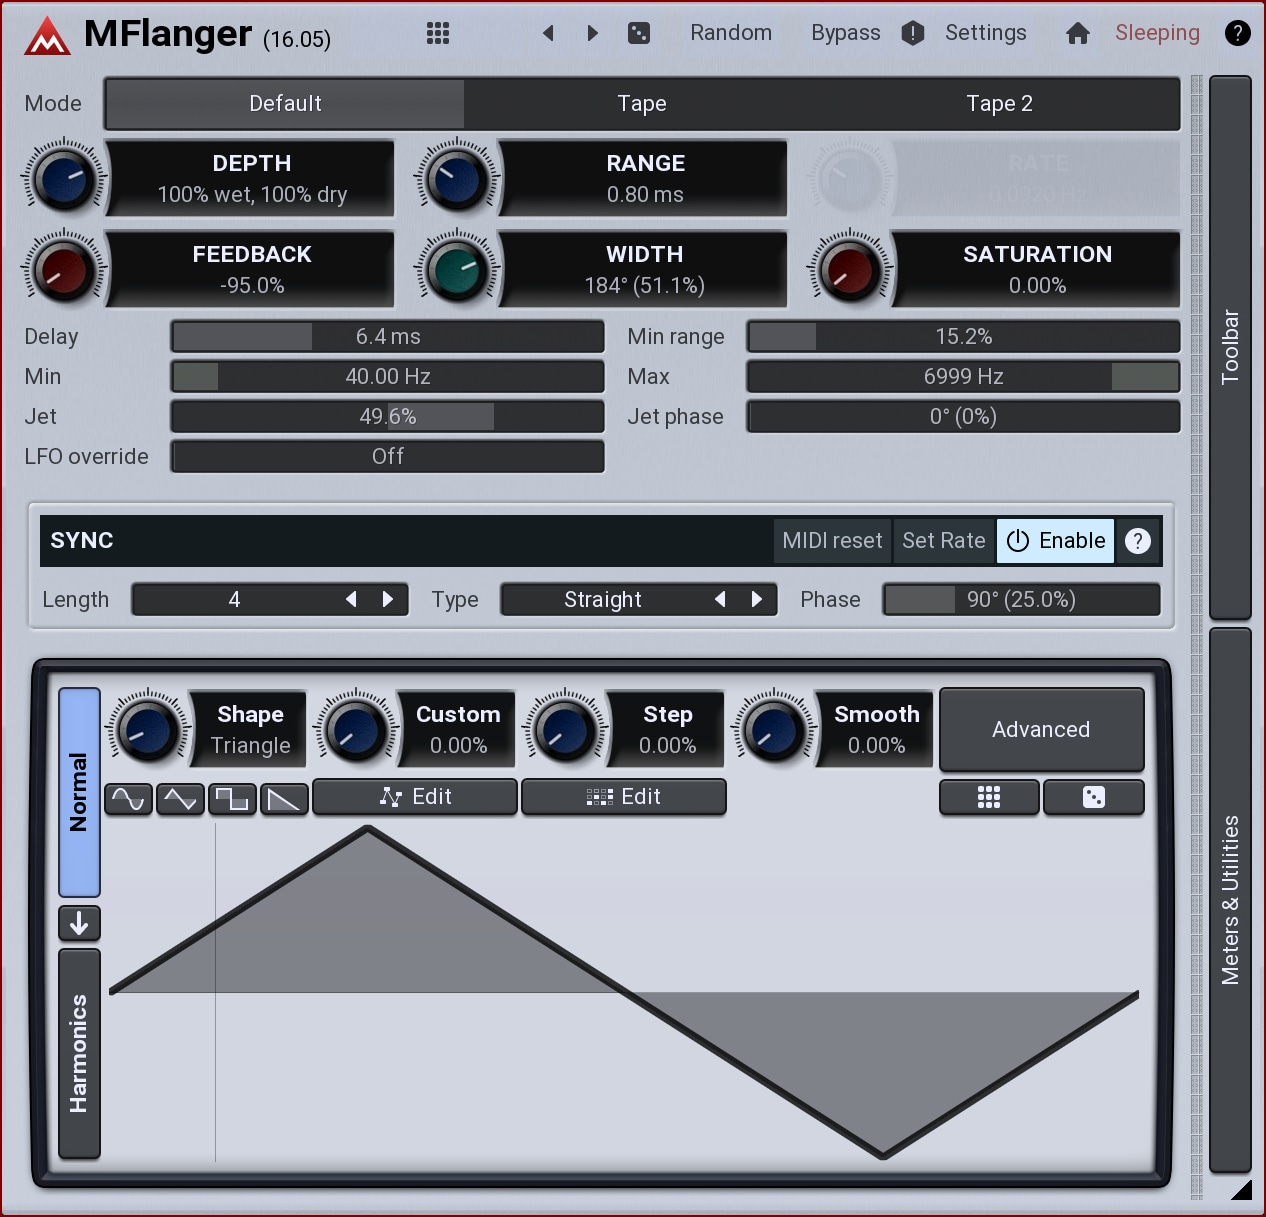Image resolution: width=1266 pixels, height=1217 pixels.
Task: Go to next preset arrow
Action: coord(592,33)
